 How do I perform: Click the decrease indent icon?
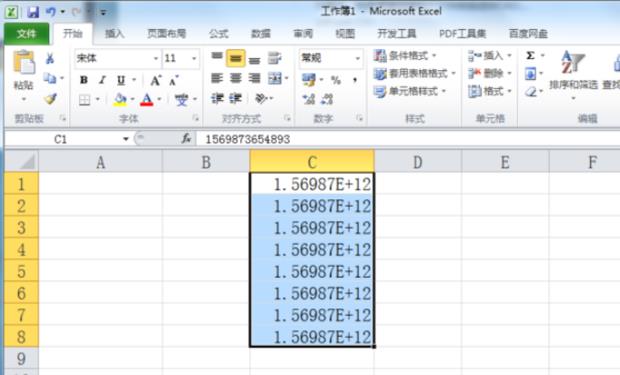tap(217, 98)
